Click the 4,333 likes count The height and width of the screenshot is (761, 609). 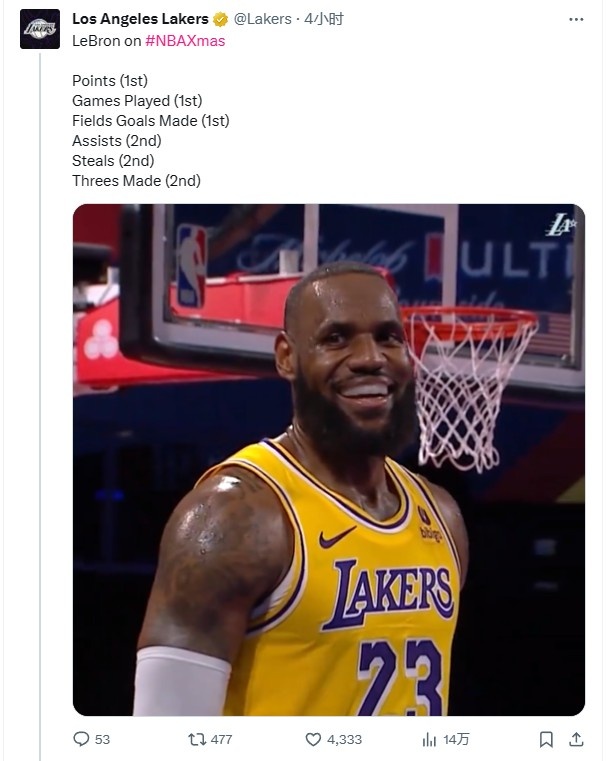click(x=344, y=739)
